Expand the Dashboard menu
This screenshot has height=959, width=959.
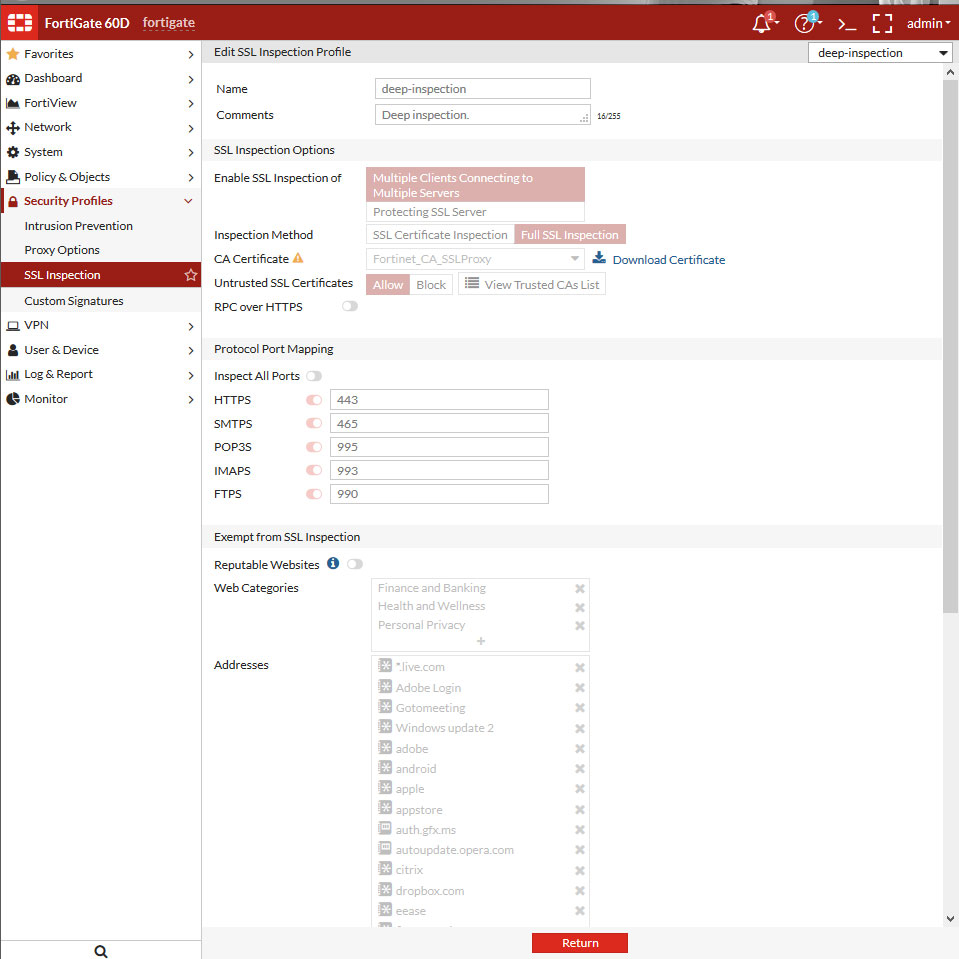click(x=100, y=78)
